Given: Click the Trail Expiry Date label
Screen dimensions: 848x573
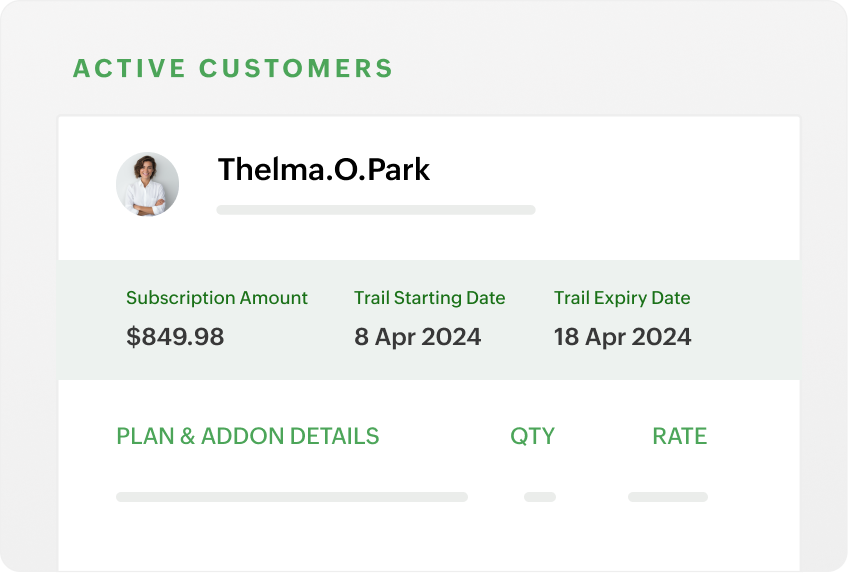Looking at the screenshot, I should click(x=622, y=298).
